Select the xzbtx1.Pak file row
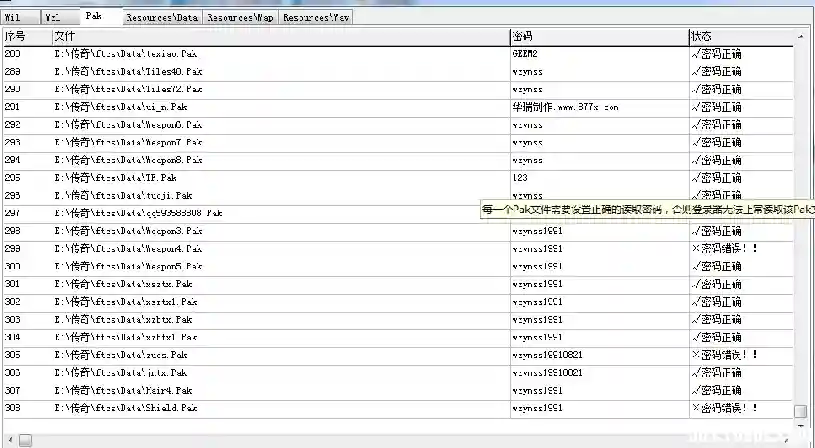Viewport: 815px width, 448px height. click(398, 337)
